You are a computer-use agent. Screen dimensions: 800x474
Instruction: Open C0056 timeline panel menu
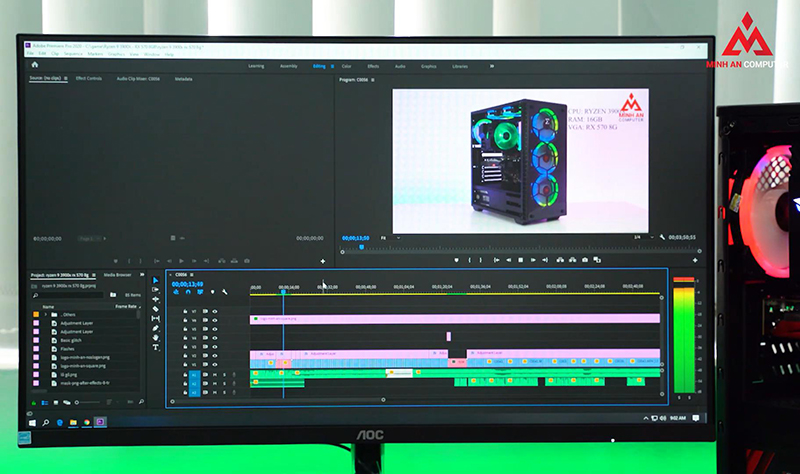tap(192, 275)
